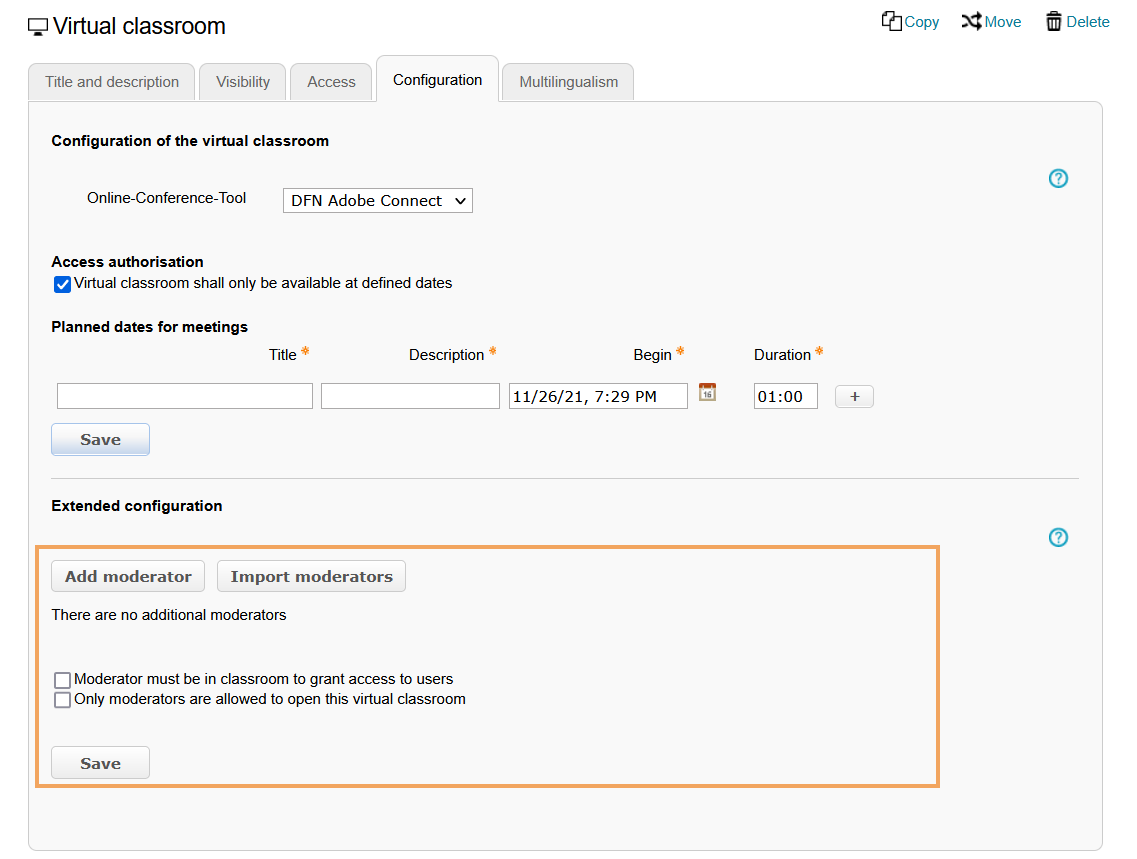
Task: Click the Move shuffle icon
Action: [x=971, y=21]
